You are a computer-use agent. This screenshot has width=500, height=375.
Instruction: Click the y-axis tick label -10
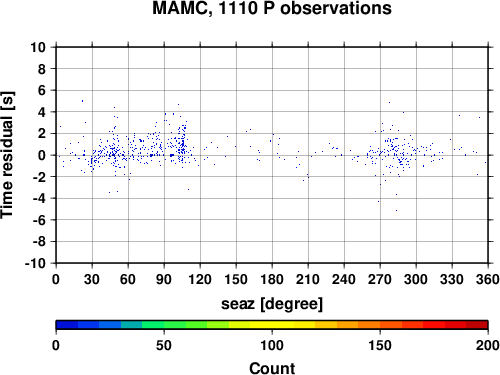[35, 263]
